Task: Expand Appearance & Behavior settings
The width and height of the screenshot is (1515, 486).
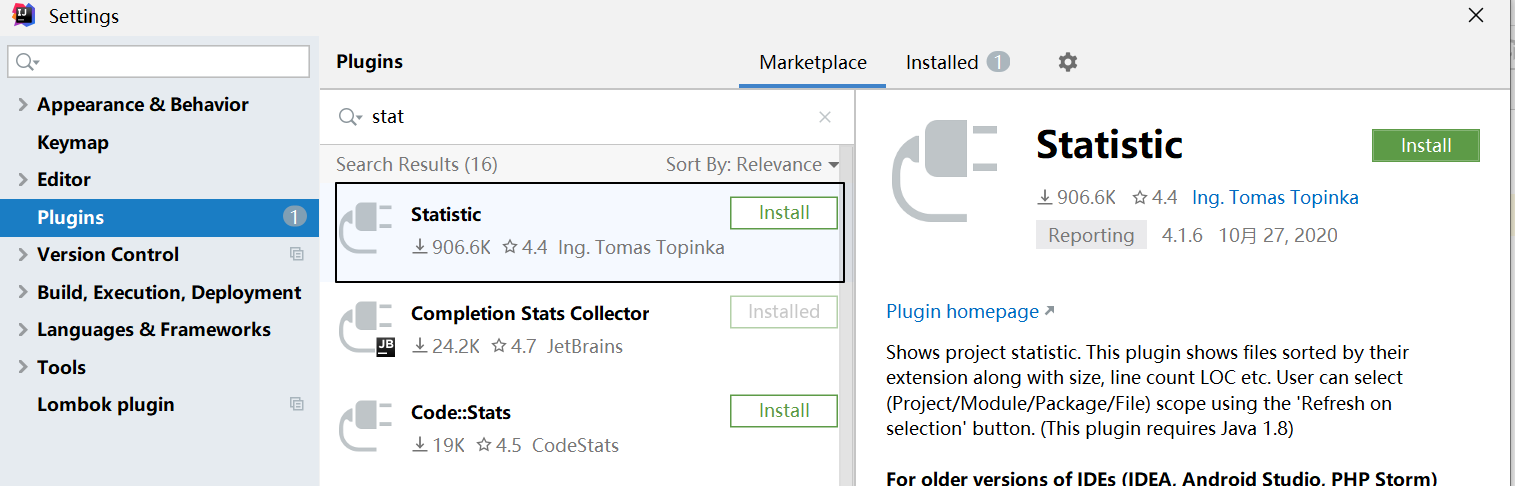Action: click(23, 105)
